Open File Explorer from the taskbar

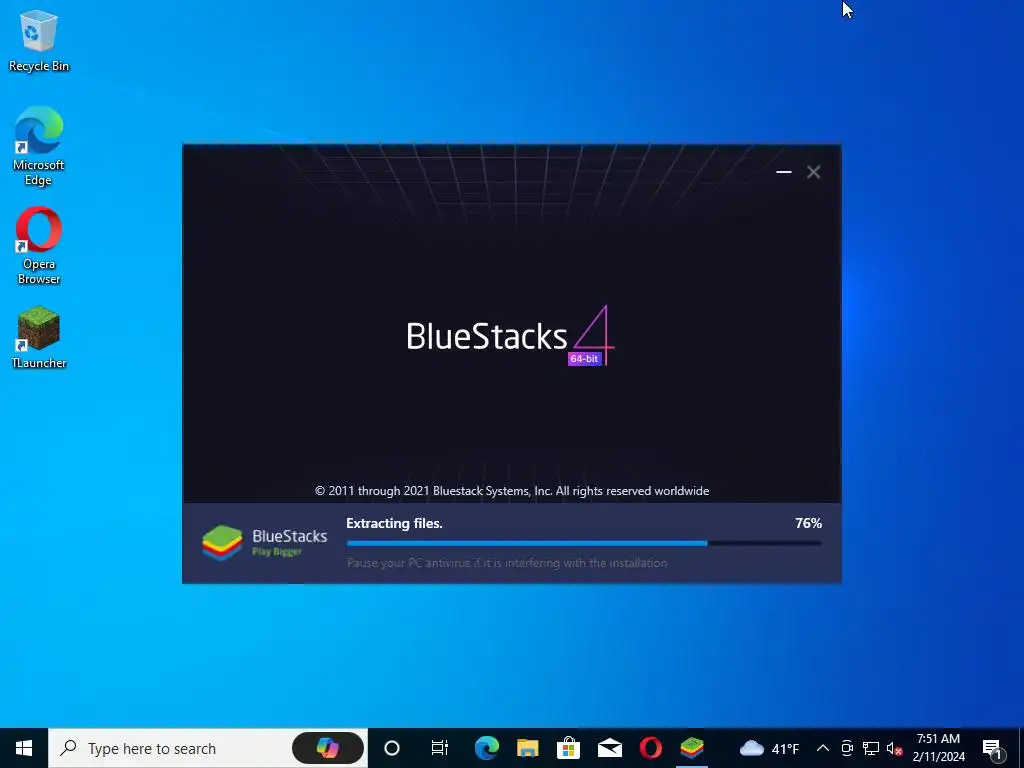(528, 748)
